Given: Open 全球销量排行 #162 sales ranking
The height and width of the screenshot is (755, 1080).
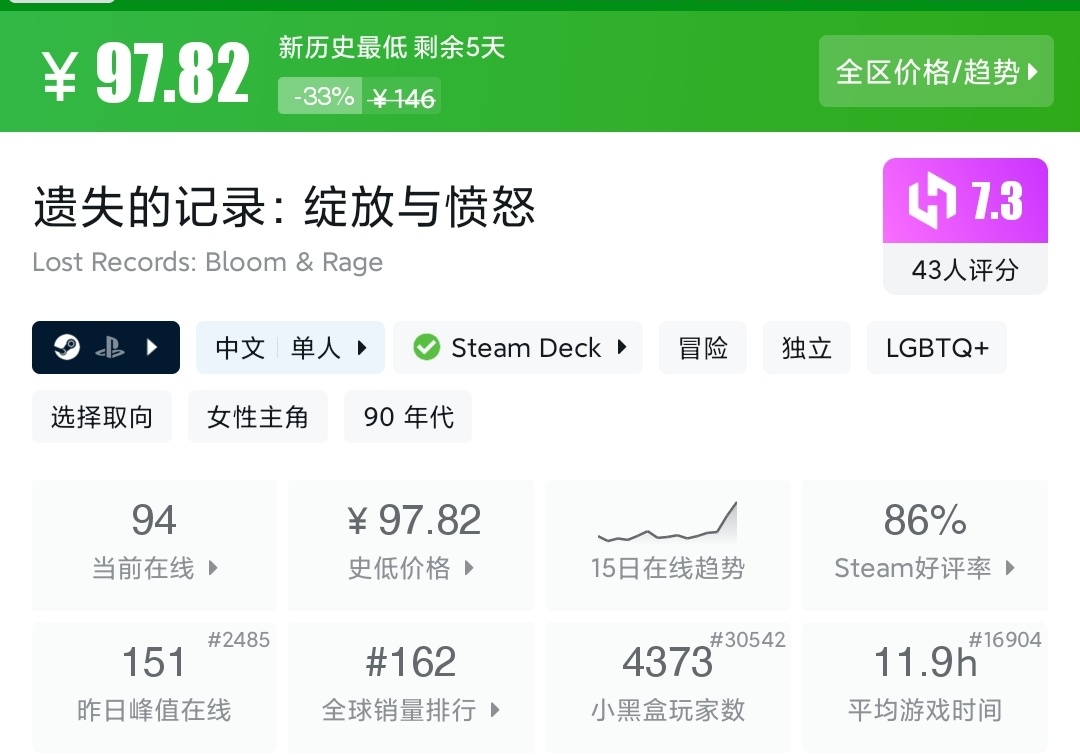Looking at the screenshot, I should click(x=411, y=687).
